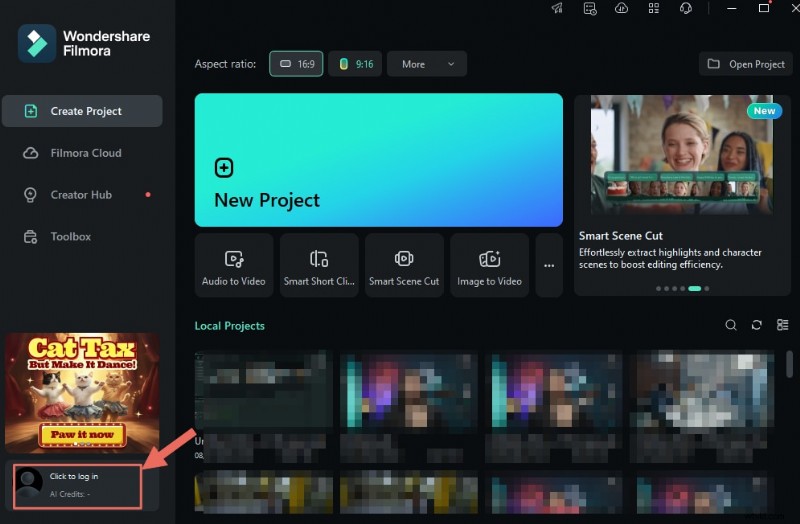Click the Toolbox sidebar icon
The height and width of the screenshot is (524, 800).
(x=31, y=237)
